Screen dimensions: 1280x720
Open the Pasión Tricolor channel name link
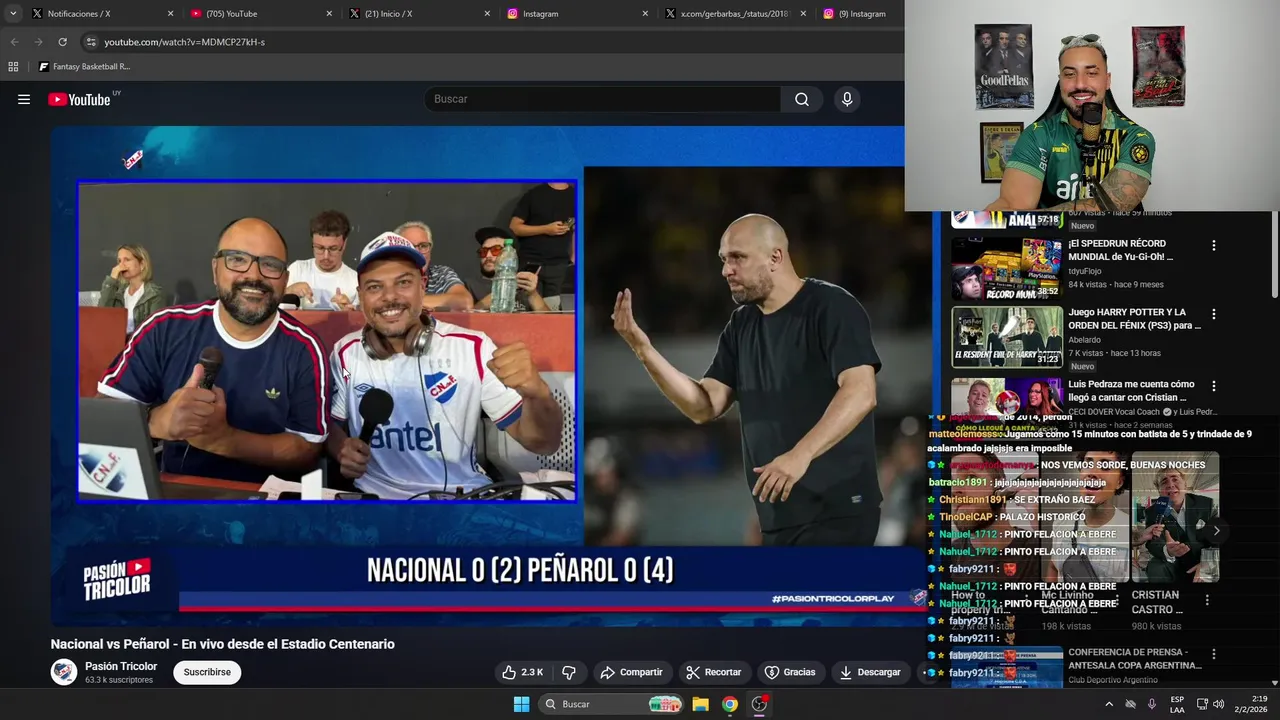(x=121, y=666)
